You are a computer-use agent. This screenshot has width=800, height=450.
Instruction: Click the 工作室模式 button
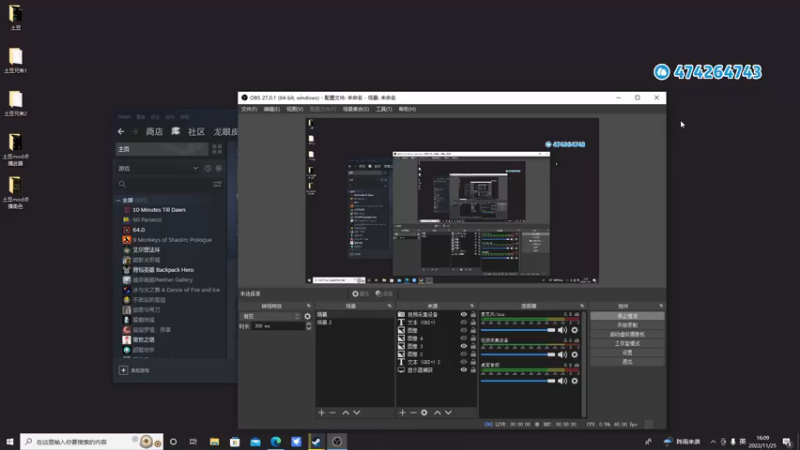pos(627,343)
